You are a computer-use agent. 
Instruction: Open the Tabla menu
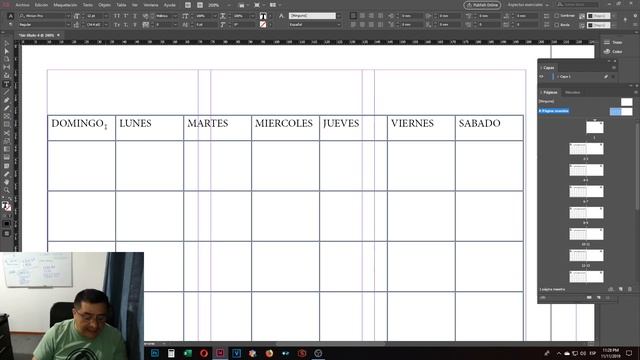(x=121, y=5)
